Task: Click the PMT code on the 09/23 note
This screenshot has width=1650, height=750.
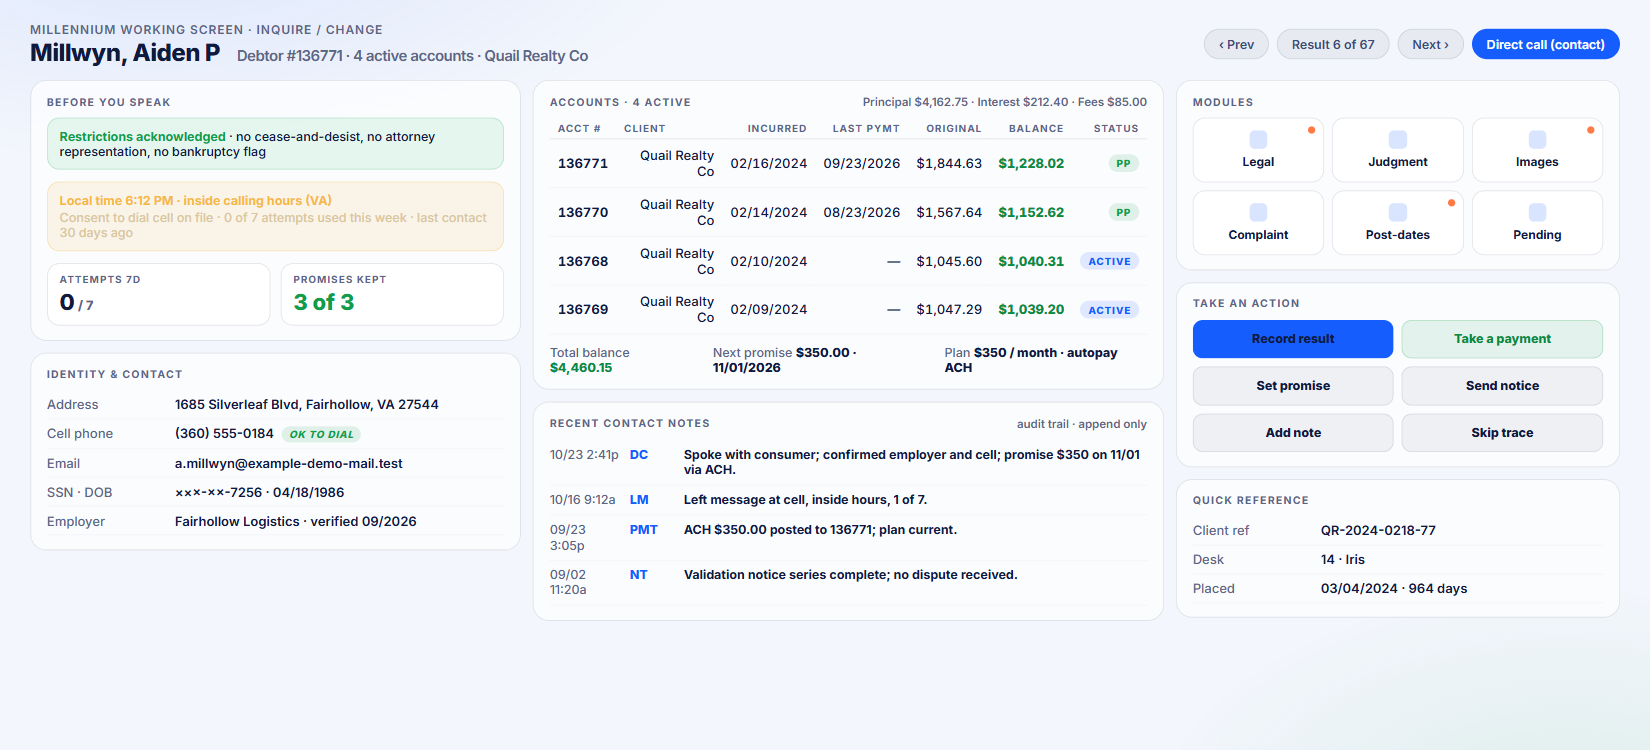Action: (x=644, y=530)
